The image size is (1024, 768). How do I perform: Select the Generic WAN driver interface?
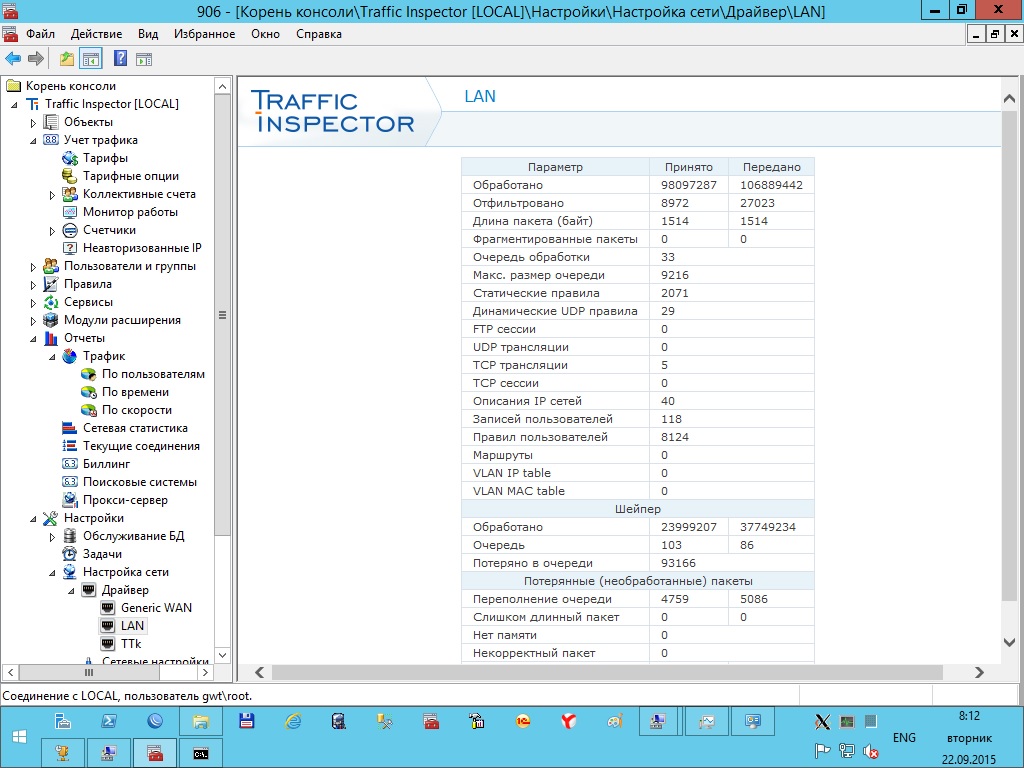pyautogui.click(x=156, y=608)
